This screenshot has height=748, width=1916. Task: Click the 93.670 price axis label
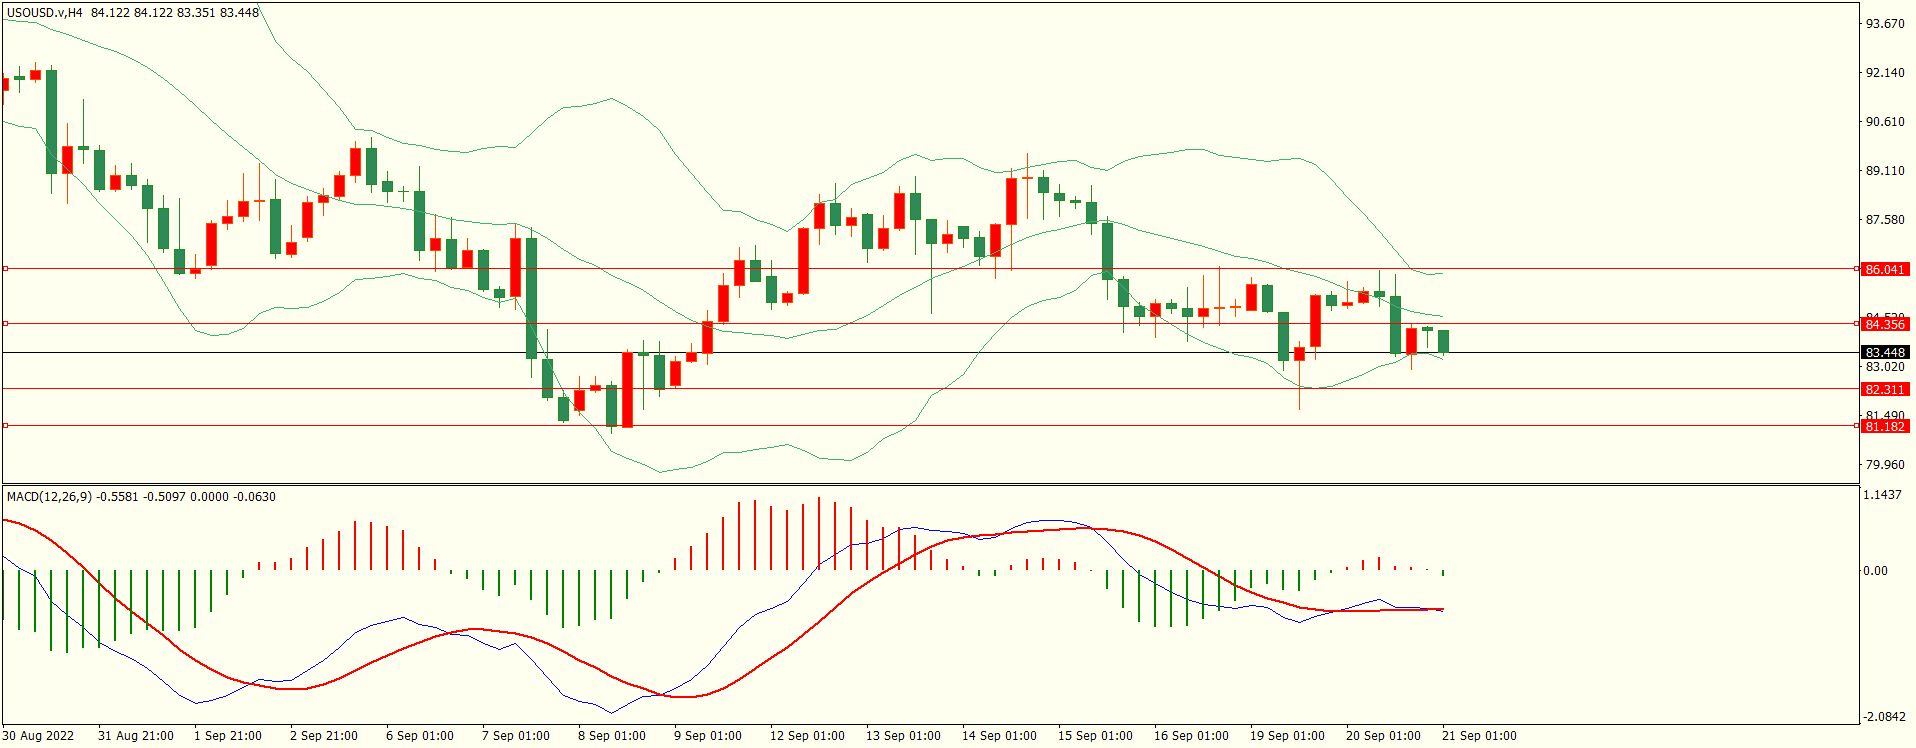click(x=1885, y=24)
